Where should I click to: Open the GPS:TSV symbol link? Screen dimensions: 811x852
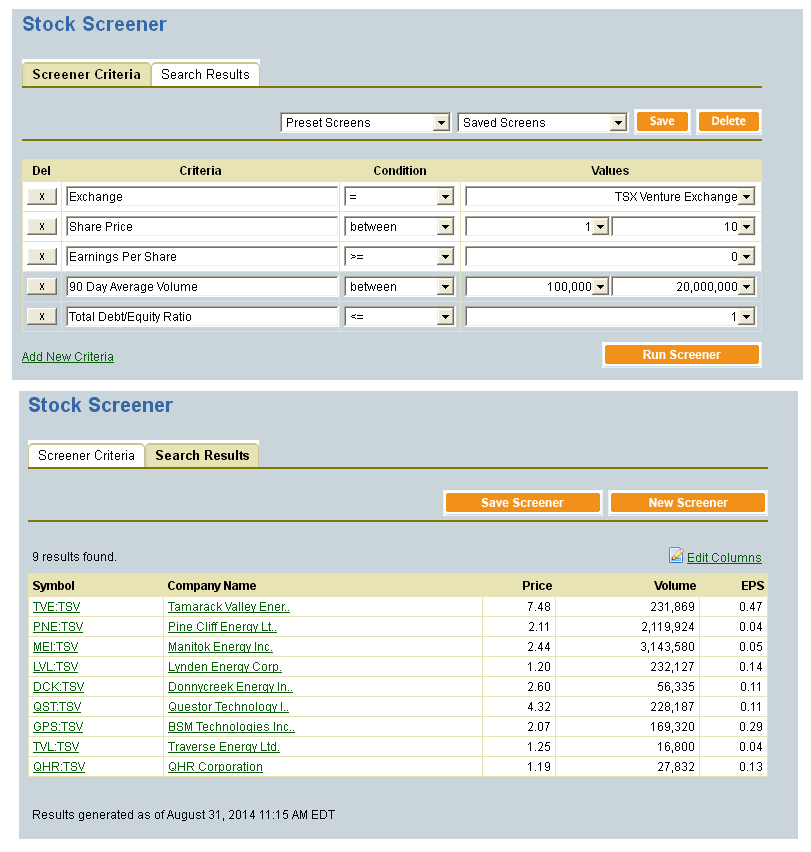tap(58, 727)
